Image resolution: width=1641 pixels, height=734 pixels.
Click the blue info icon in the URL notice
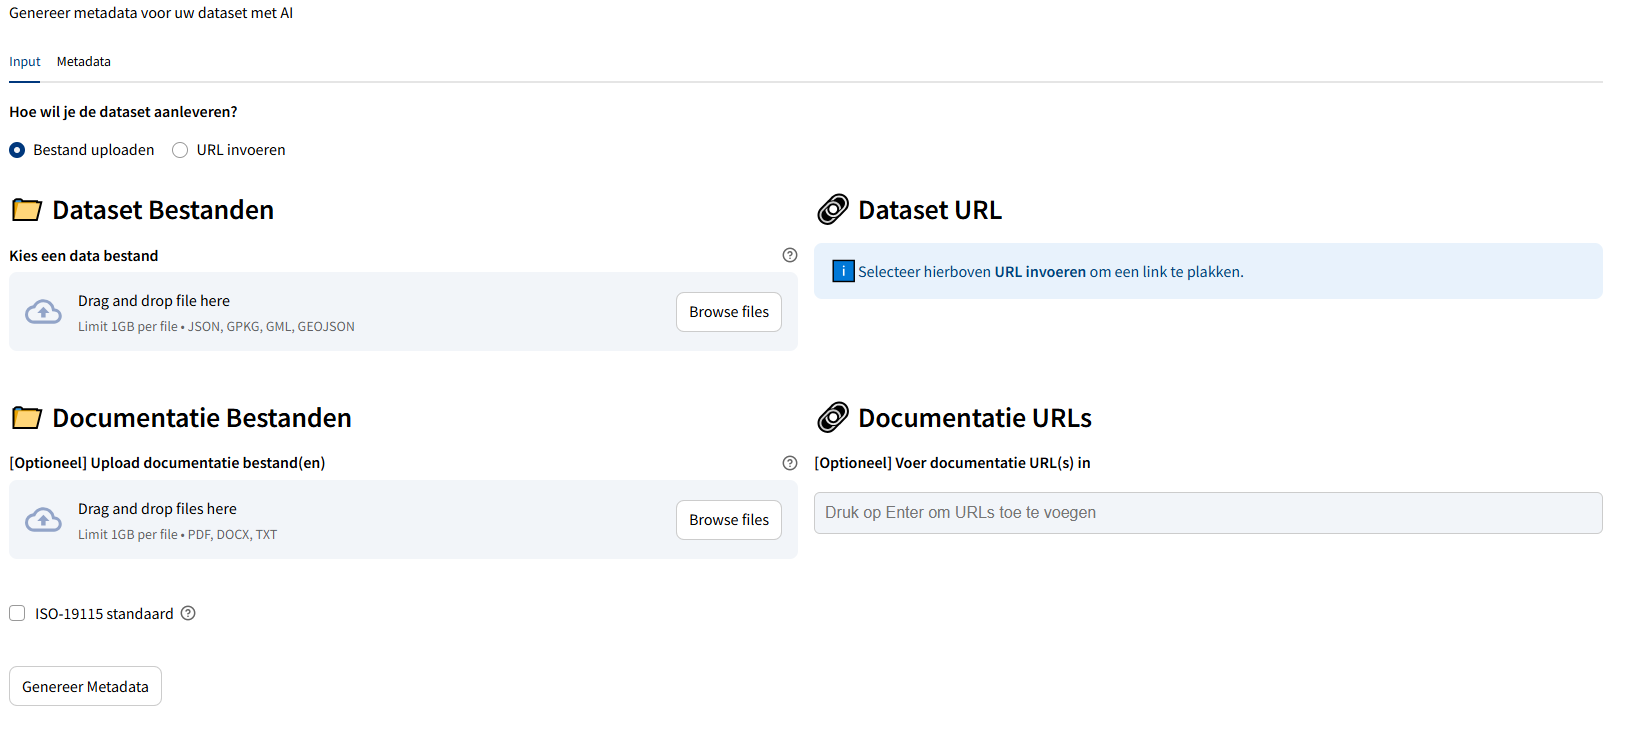point(843,271)
